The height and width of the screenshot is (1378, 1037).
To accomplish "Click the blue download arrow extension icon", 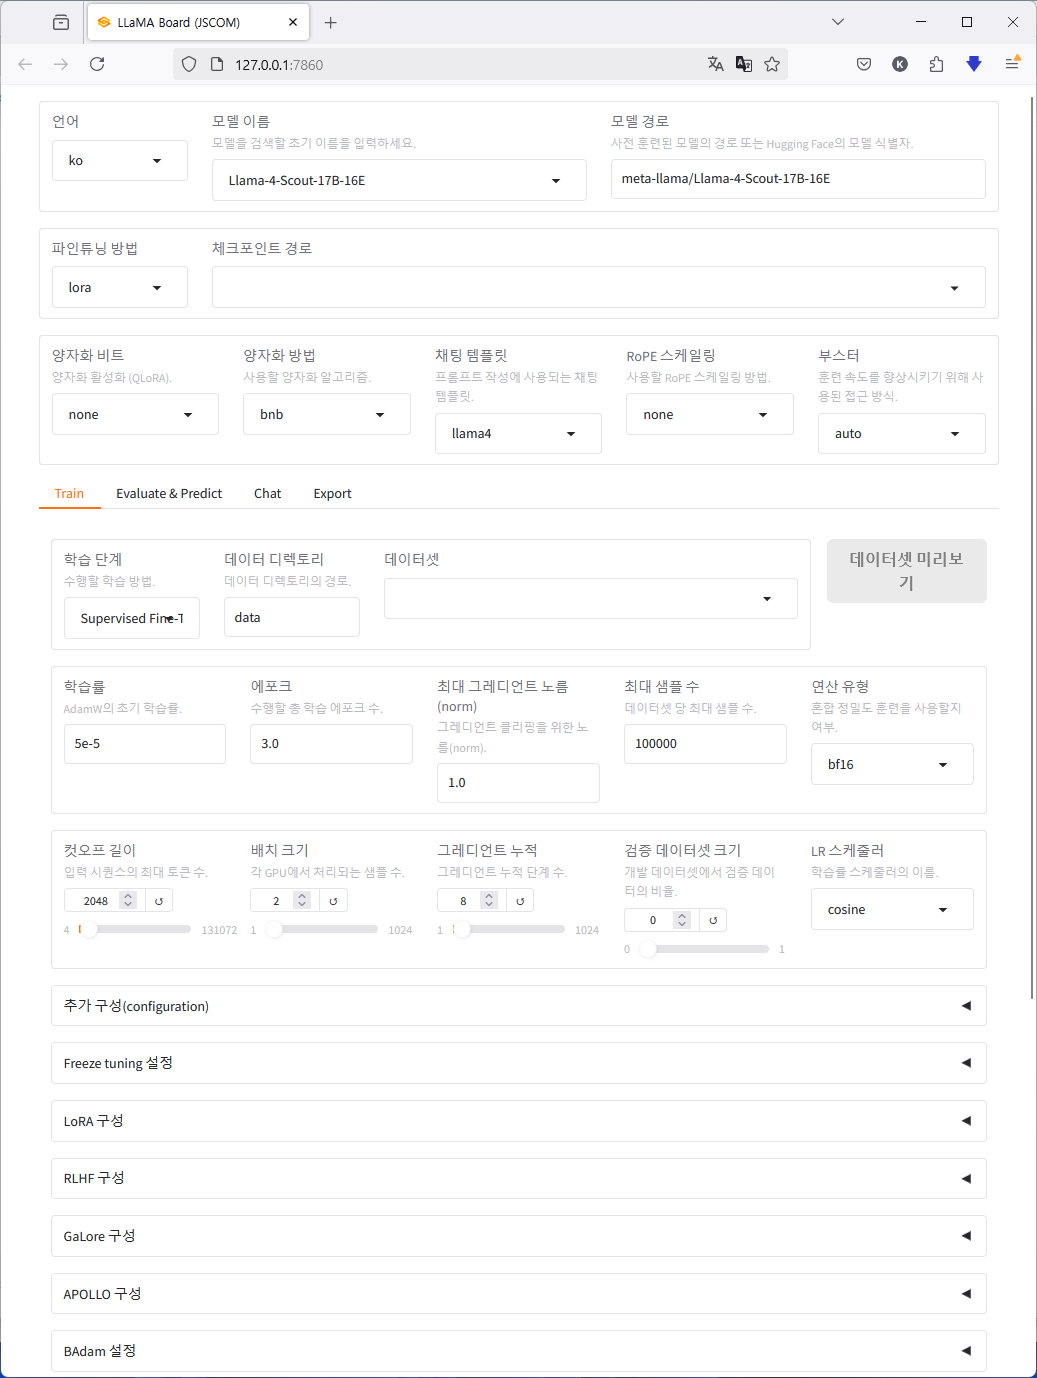I will click(974, 64).
